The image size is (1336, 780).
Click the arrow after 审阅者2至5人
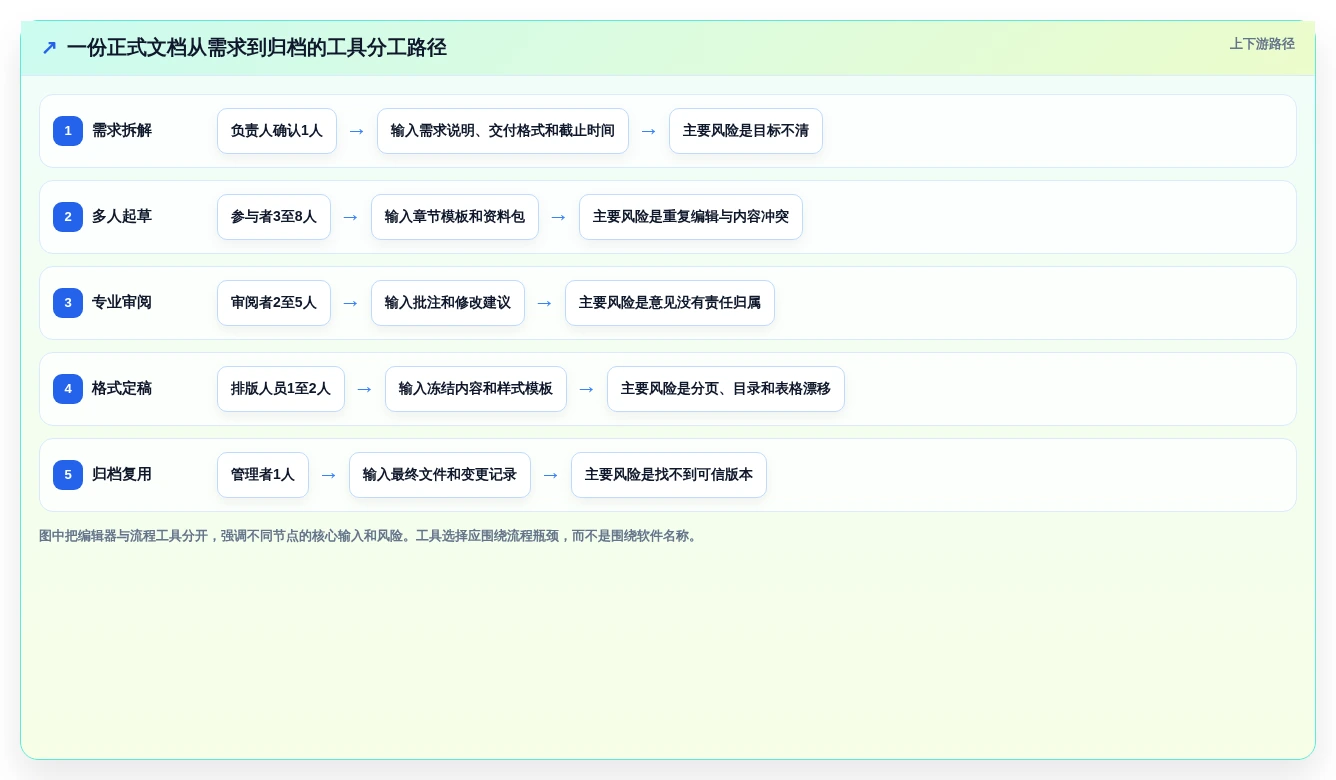tap(351, 303)
